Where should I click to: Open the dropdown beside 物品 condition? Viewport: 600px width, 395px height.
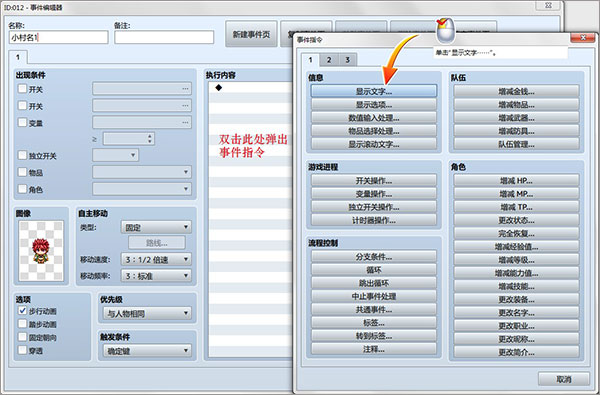click(x=142, y=172)
